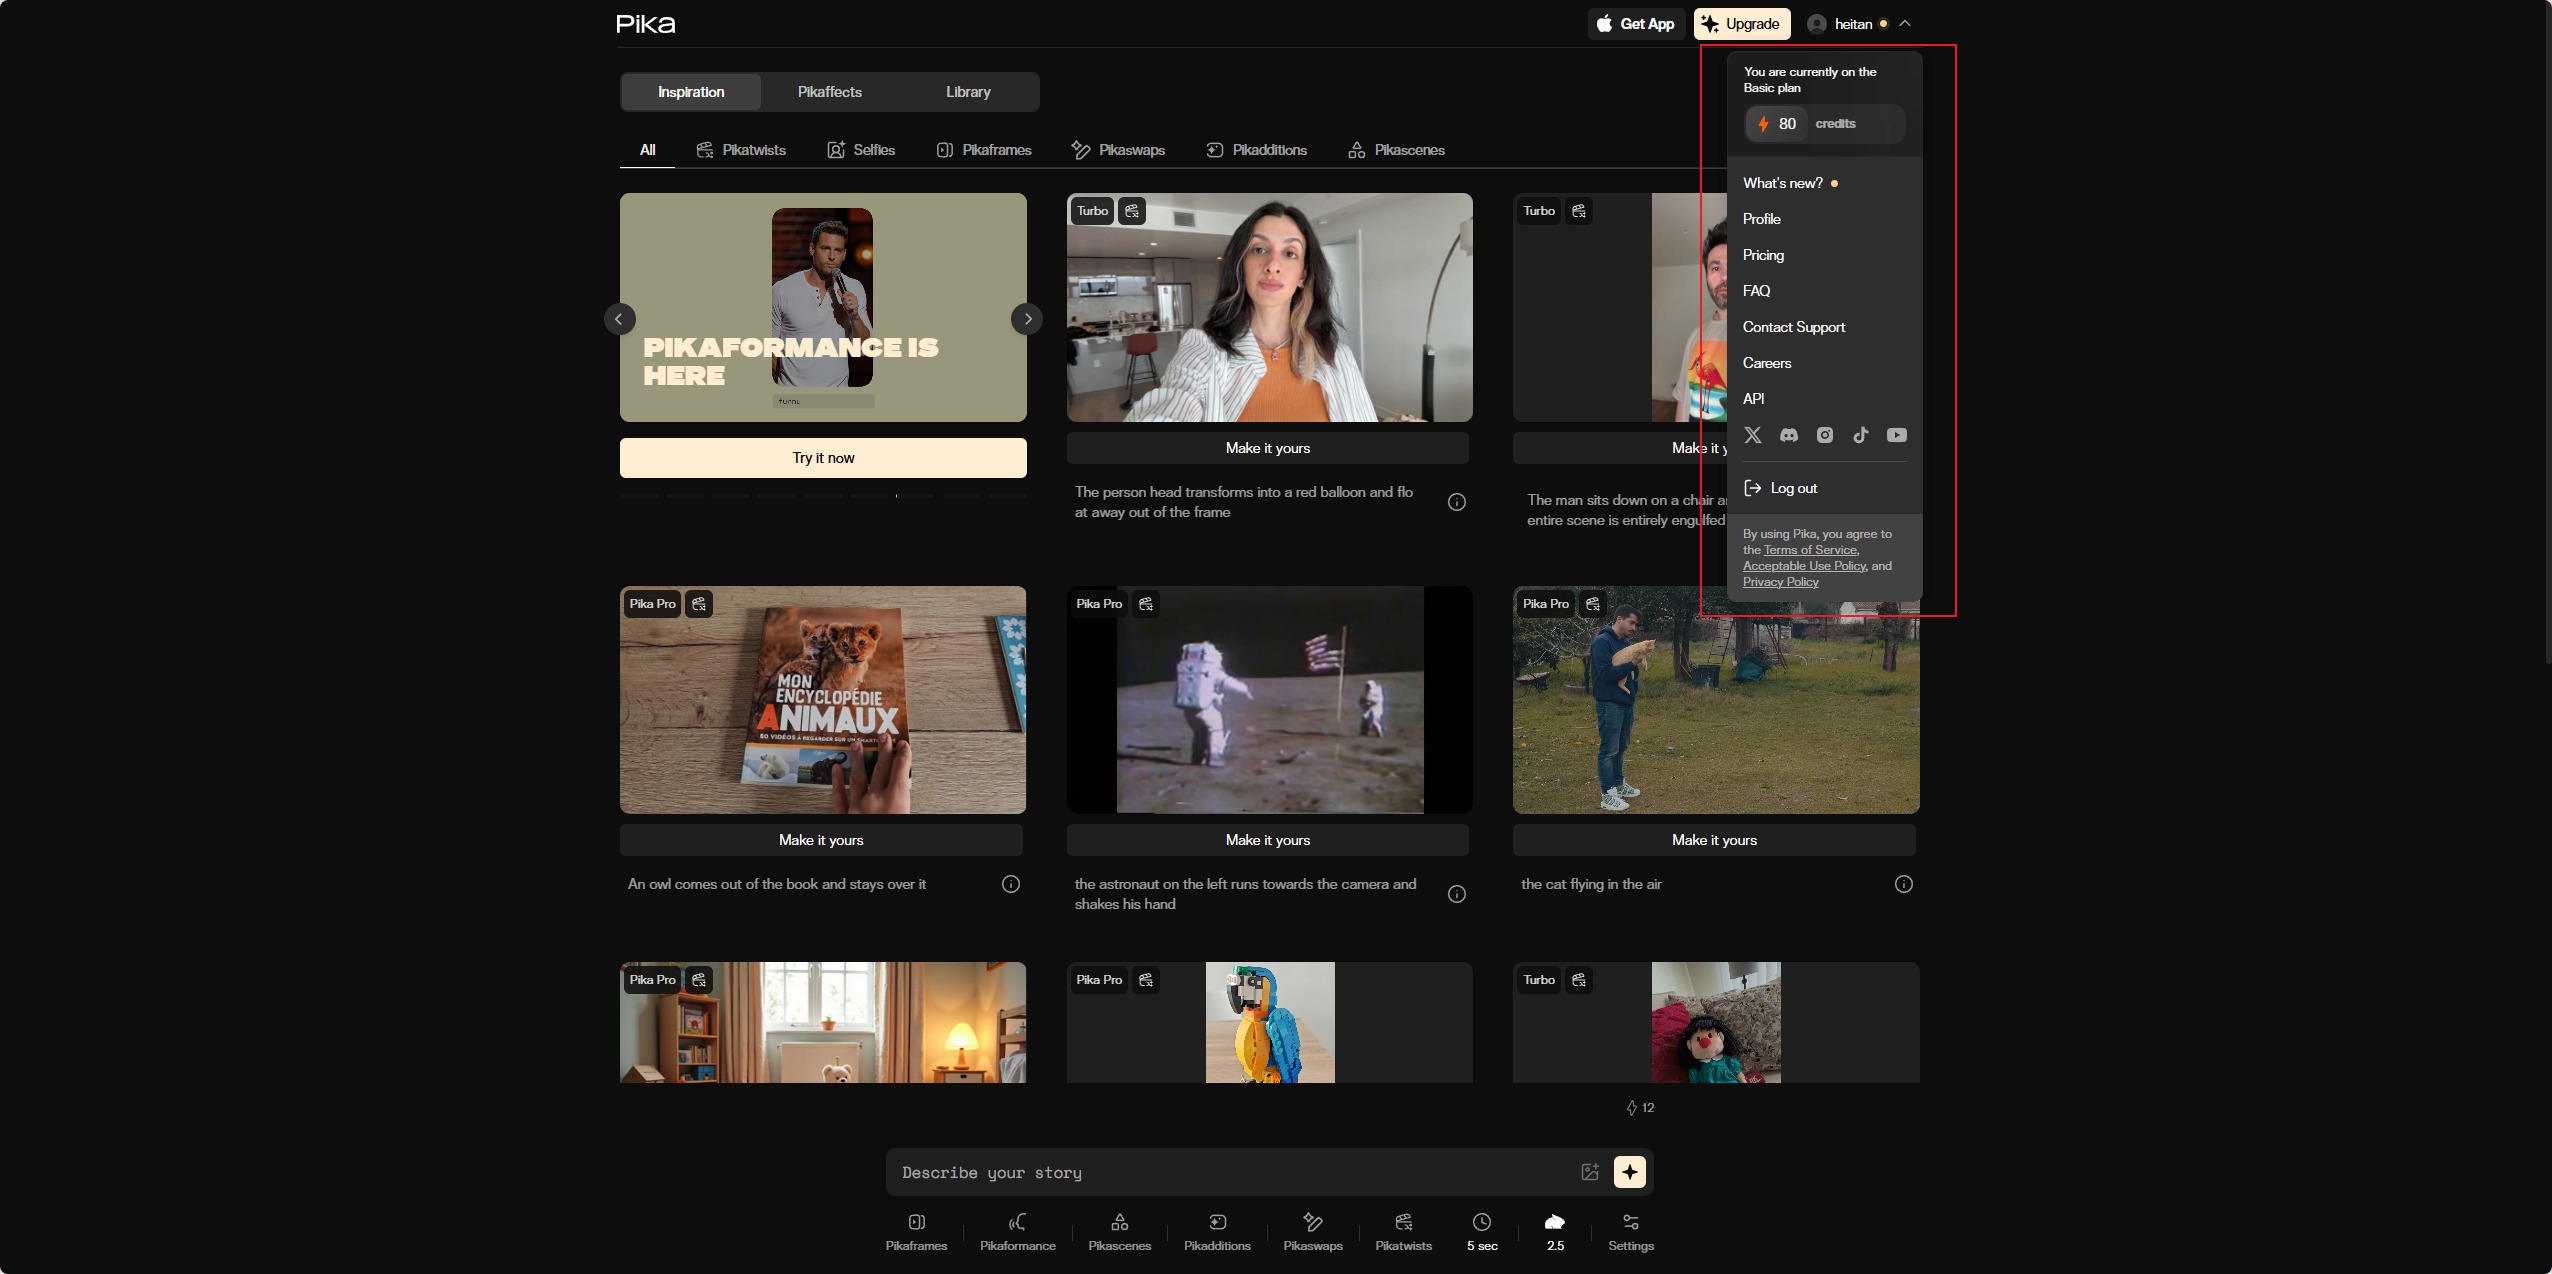
Task: Open the TikTok social icon
Action: click(1861, 435)
